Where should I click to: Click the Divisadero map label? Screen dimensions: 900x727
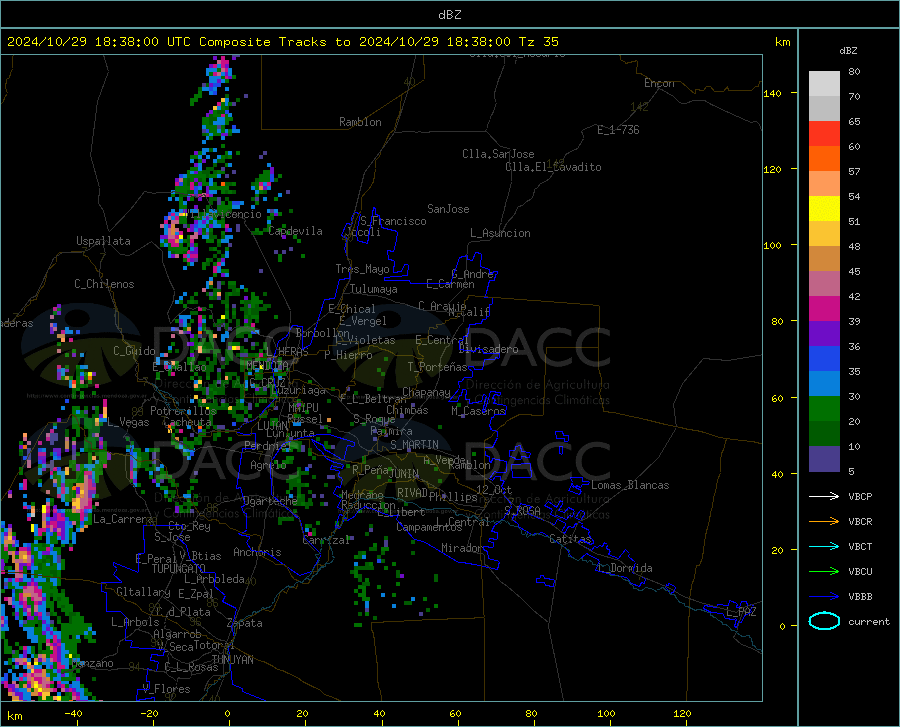coord(488,349)
